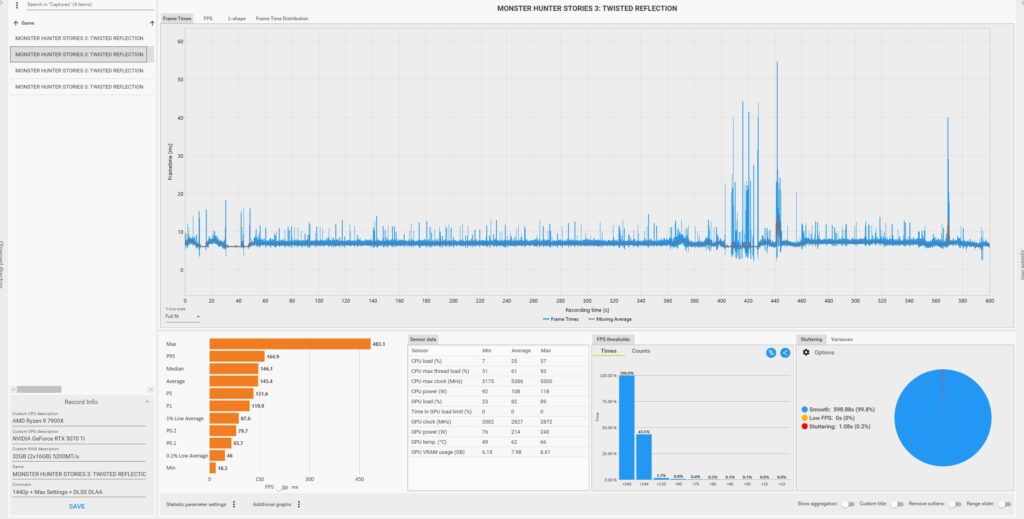Image resolution: width=1024 pixels, height=519 pixels.
Task: Click the CPU load (%) sensor row
Action: click(x=498, y=360)
